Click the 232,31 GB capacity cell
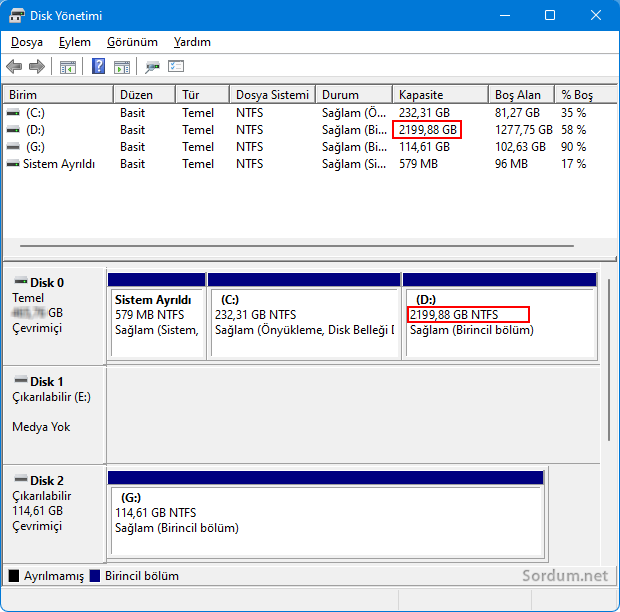The height and width of the screenshot is (612, 620). [x=424, y=113]
